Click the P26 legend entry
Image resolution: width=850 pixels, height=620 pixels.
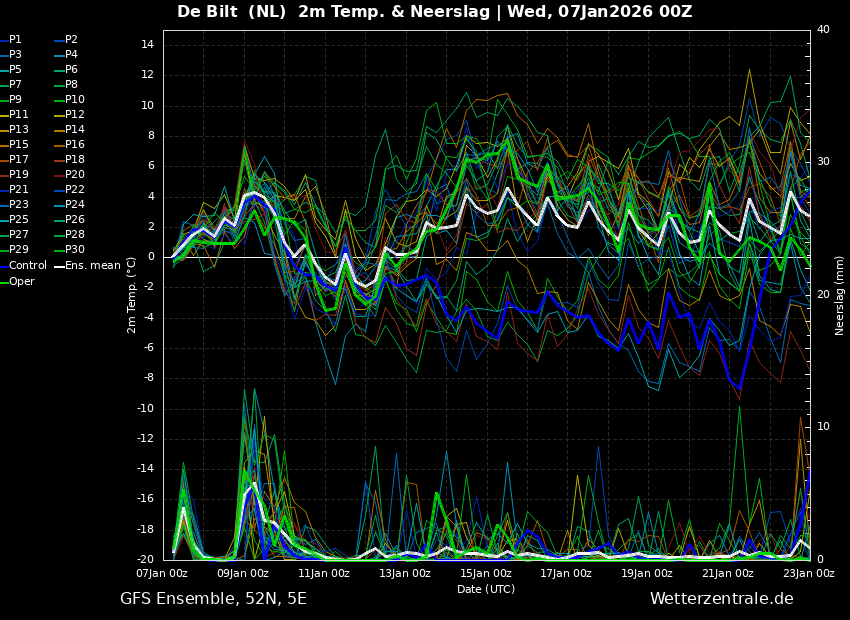(69, 219)
